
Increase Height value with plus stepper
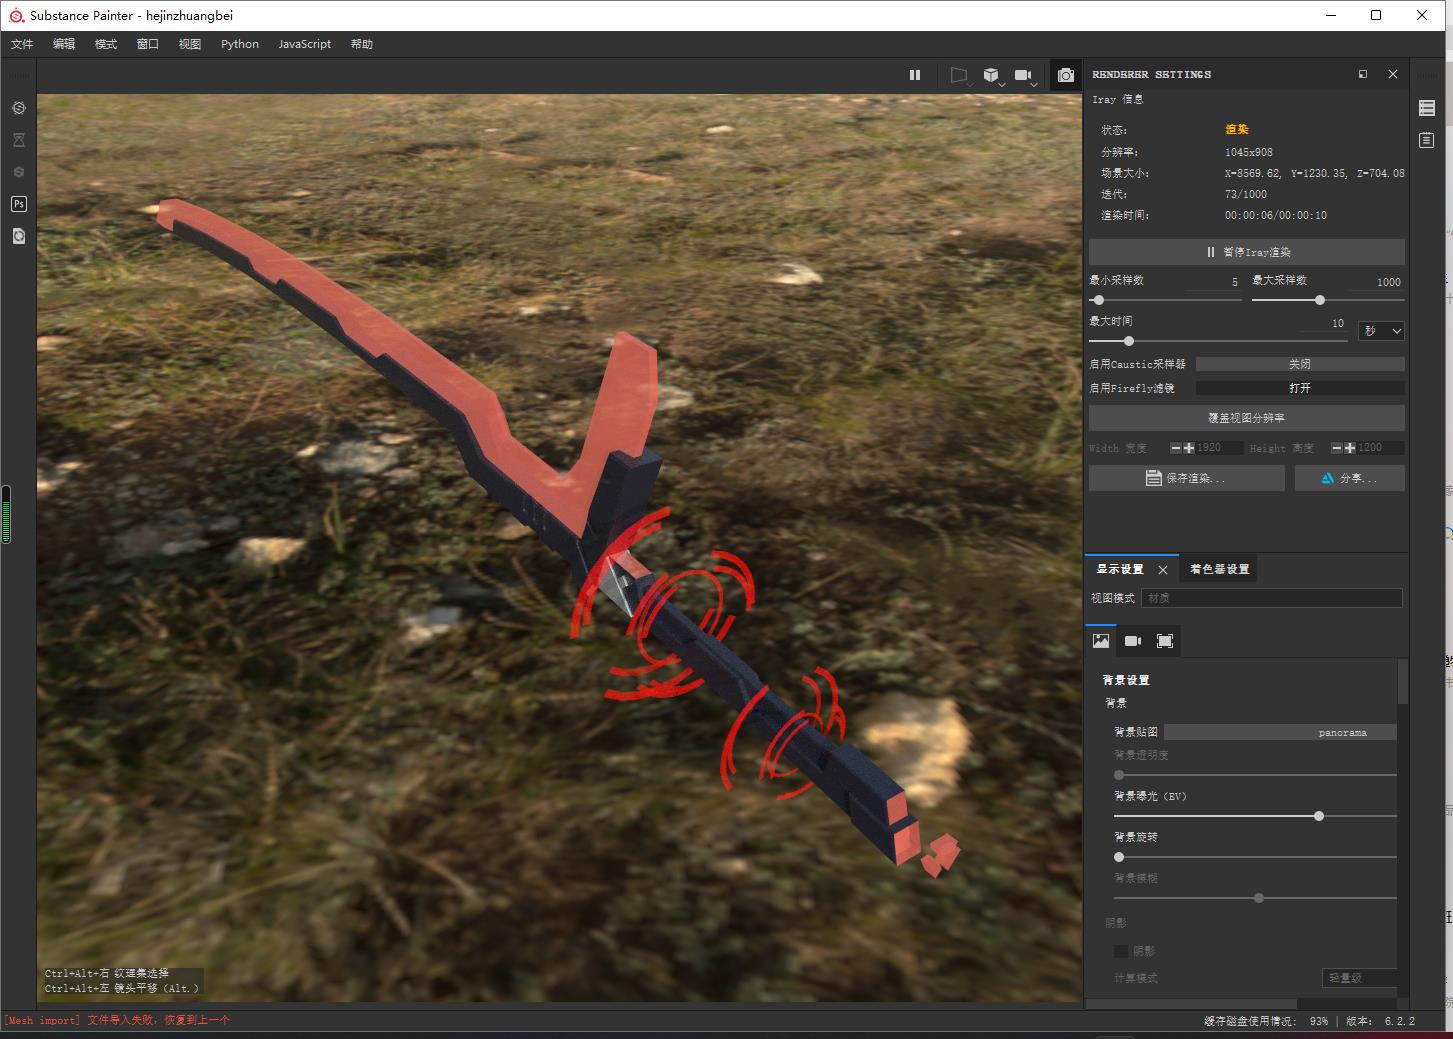[x=1350, y=448]
